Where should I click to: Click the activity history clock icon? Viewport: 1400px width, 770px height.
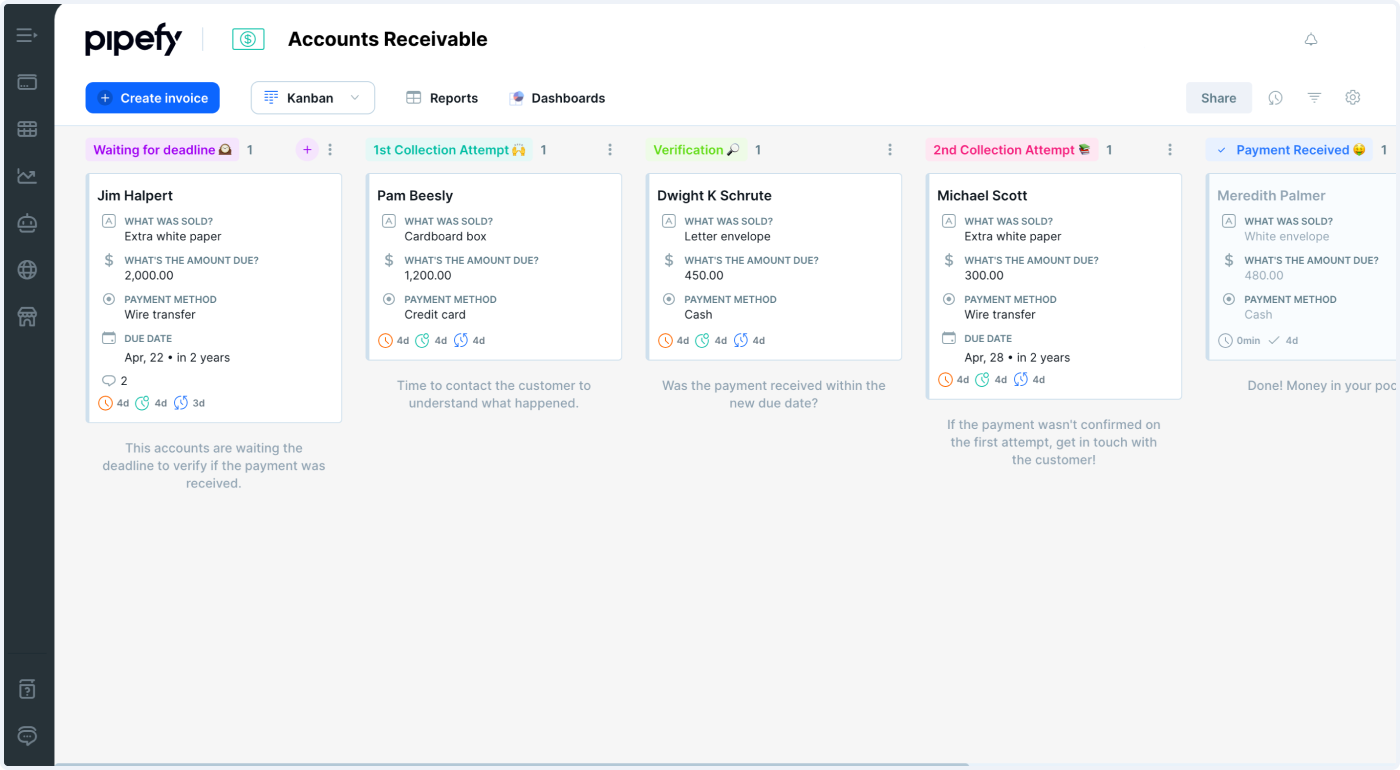point(1276,98)
